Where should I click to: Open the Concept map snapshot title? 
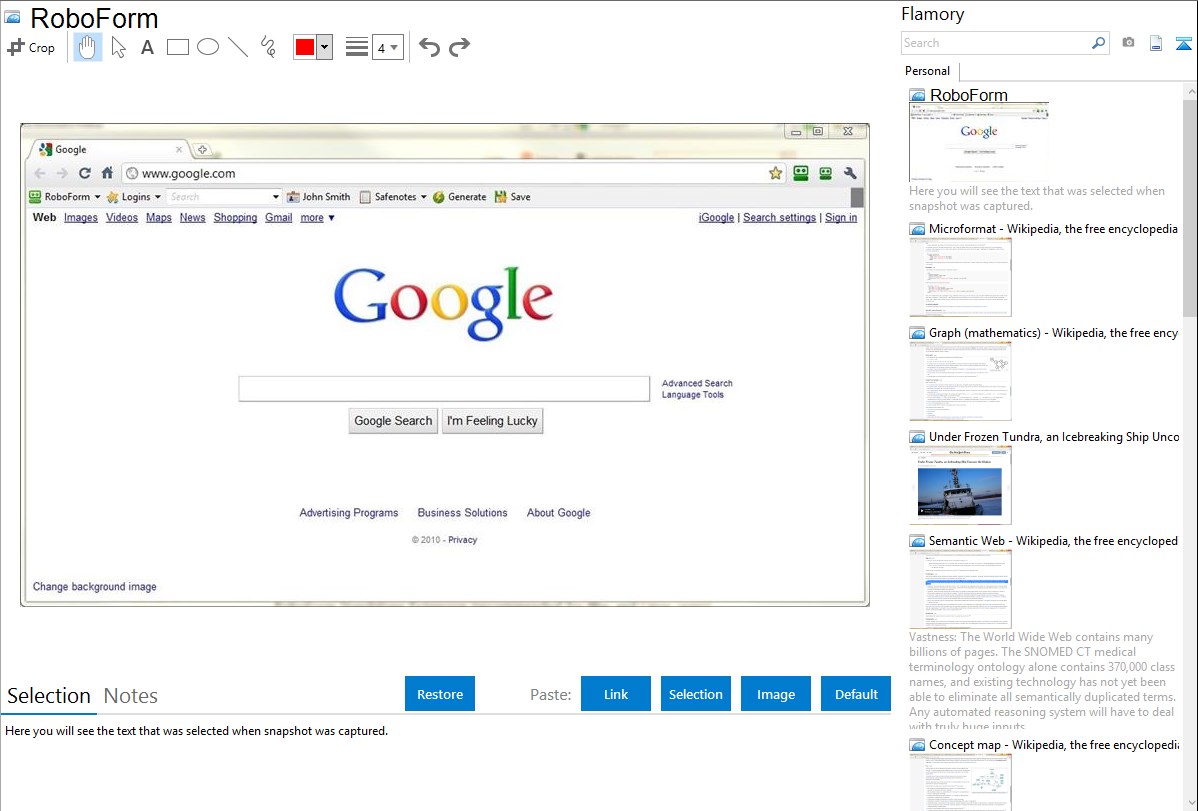click(x=1053, y=744)
